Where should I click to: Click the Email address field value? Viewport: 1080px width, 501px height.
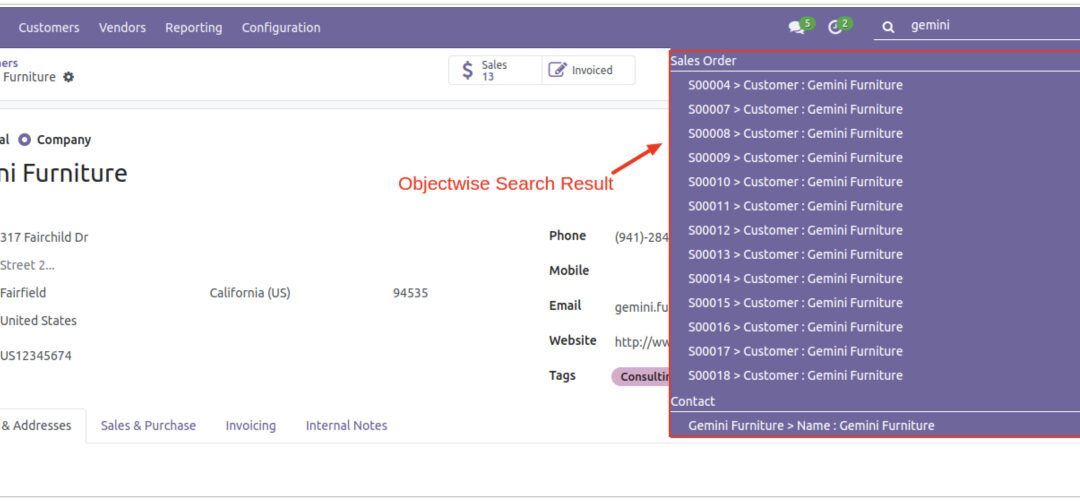click(642, 307)
